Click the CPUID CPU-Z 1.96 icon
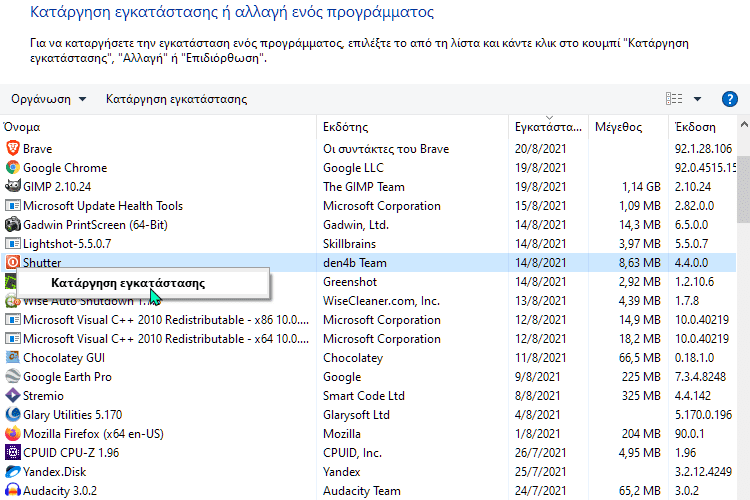Image resolution: width=750 pixels, height=500 pixels. [12, 453]
